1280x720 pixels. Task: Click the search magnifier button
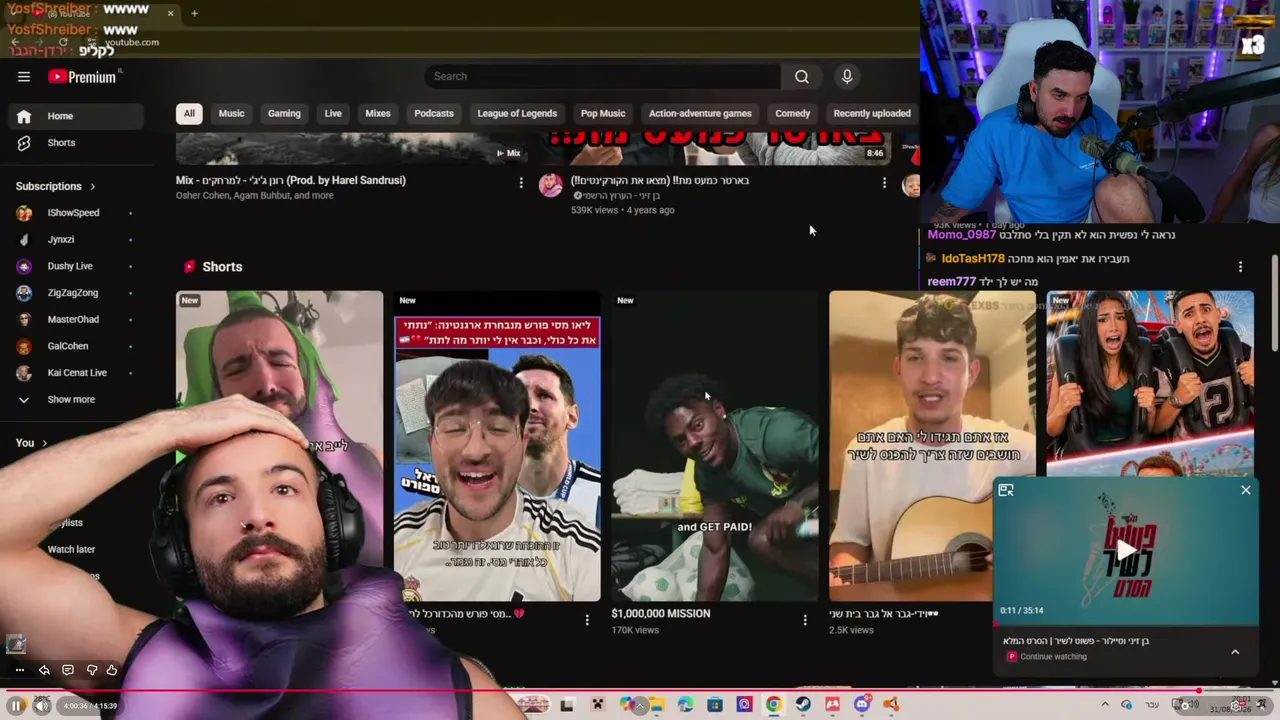click(801, 77)
